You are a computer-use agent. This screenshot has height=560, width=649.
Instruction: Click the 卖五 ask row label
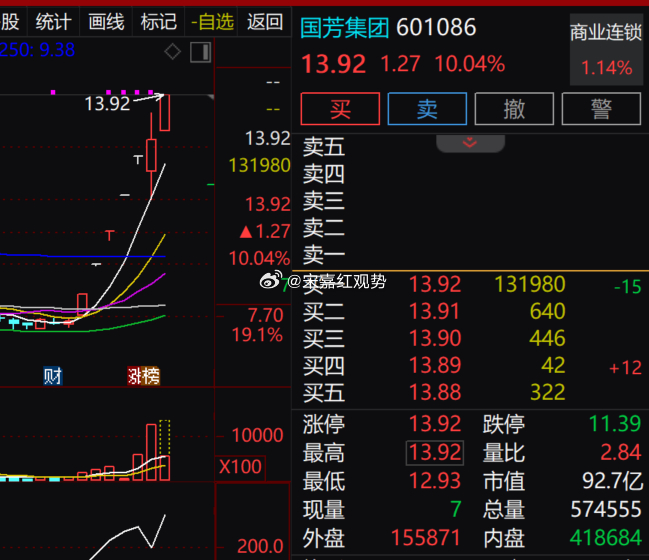[x=324, y=147]
